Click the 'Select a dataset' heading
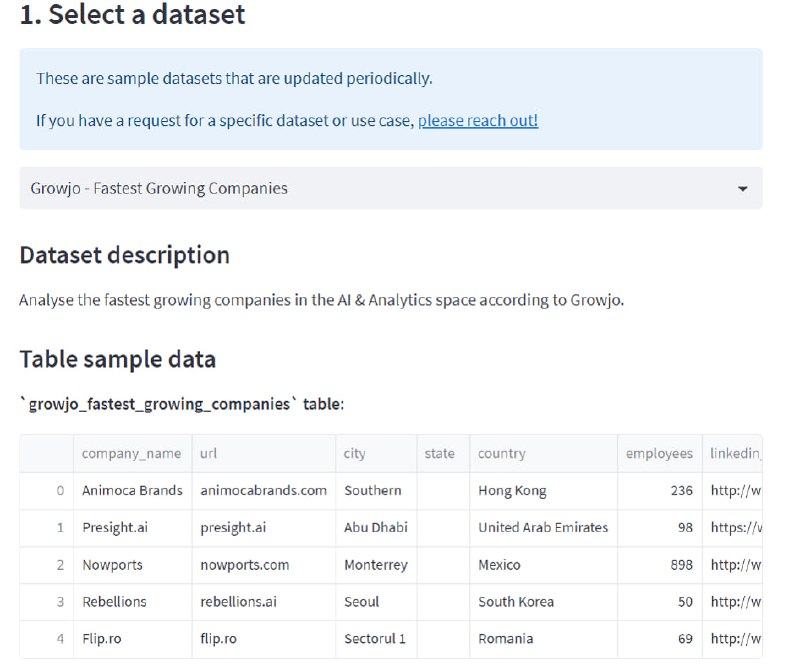This screenshot has height=671, width=800. tap(132, 14)
